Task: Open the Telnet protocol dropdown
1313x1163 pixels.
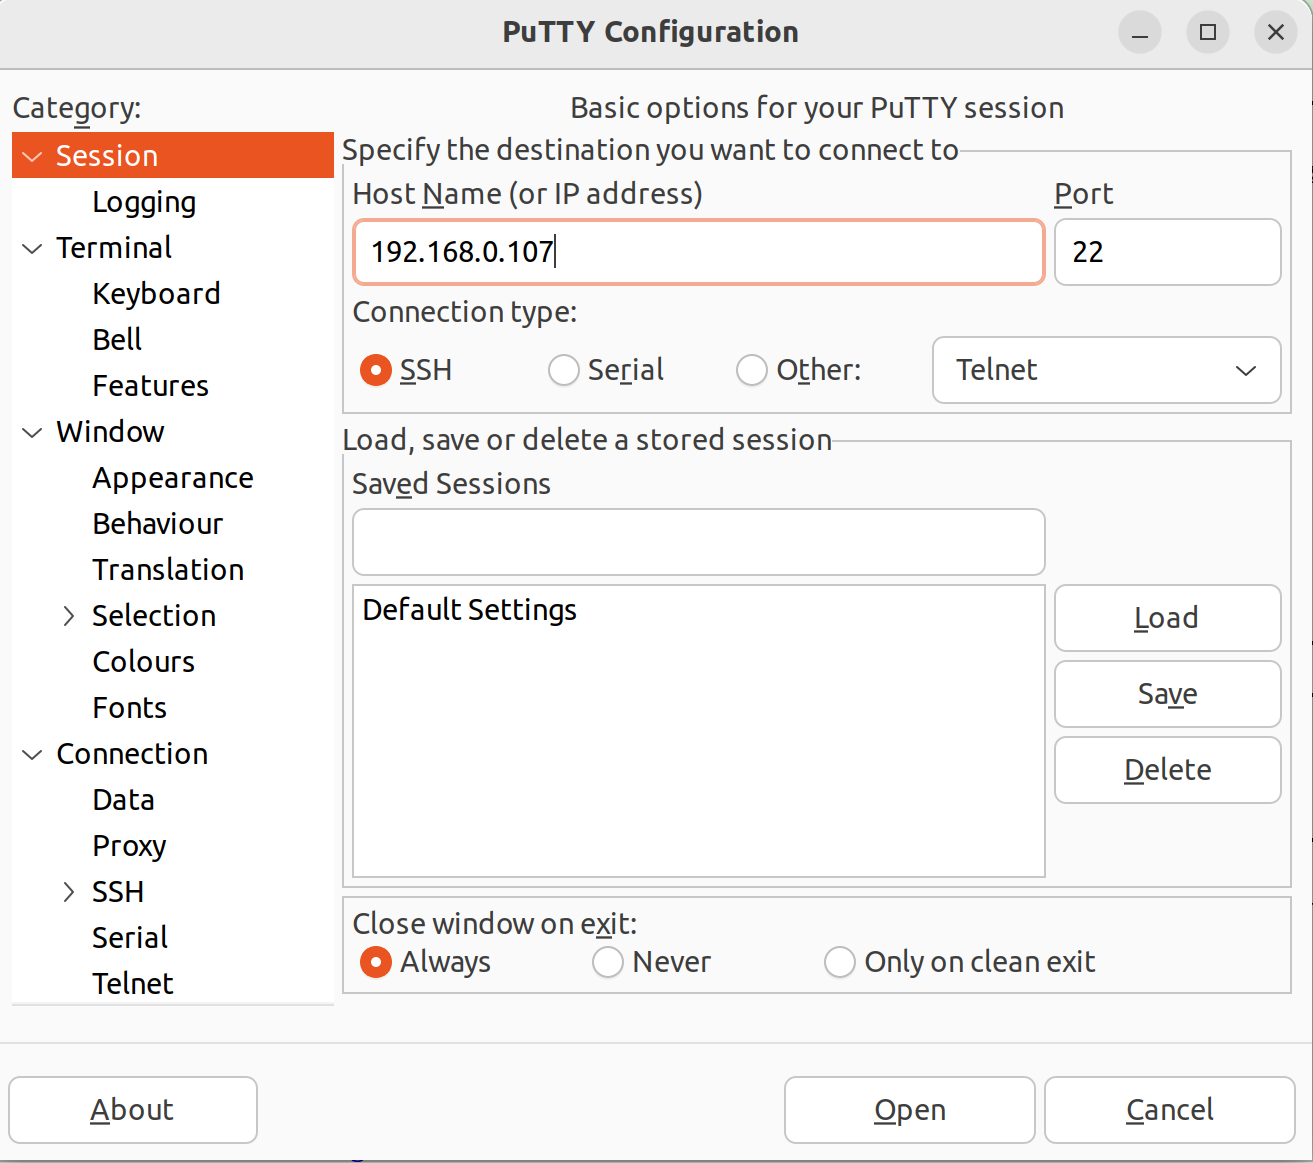Action: click(x=1107, y=370)
